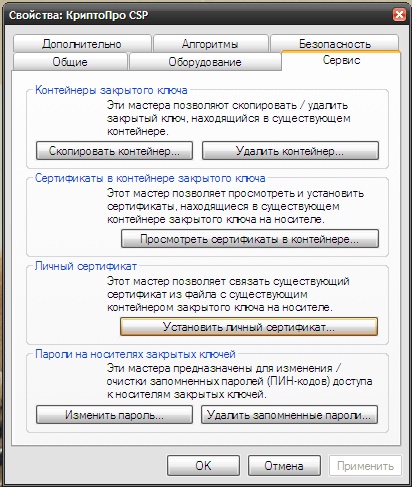This screenshot has width=412, height=487.
Task: Switch to the Алгоритмы tab
Action: pos(210,44)
